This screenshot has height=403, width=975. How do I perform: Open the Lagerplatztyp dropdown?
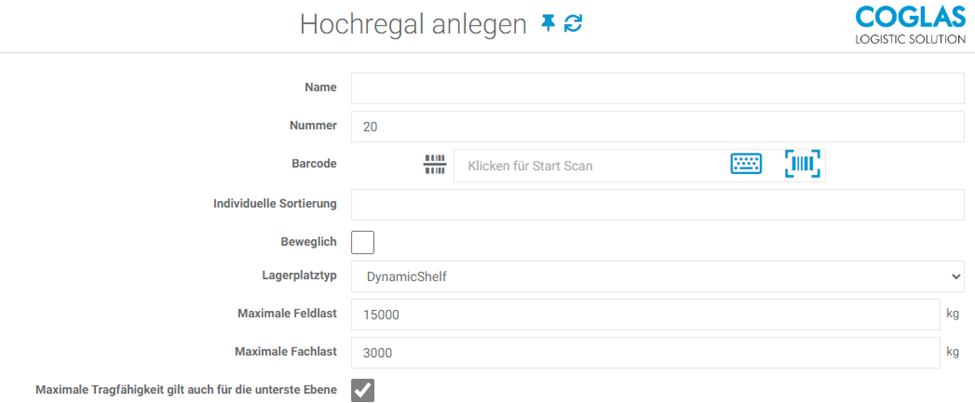[x=657, y=276]
